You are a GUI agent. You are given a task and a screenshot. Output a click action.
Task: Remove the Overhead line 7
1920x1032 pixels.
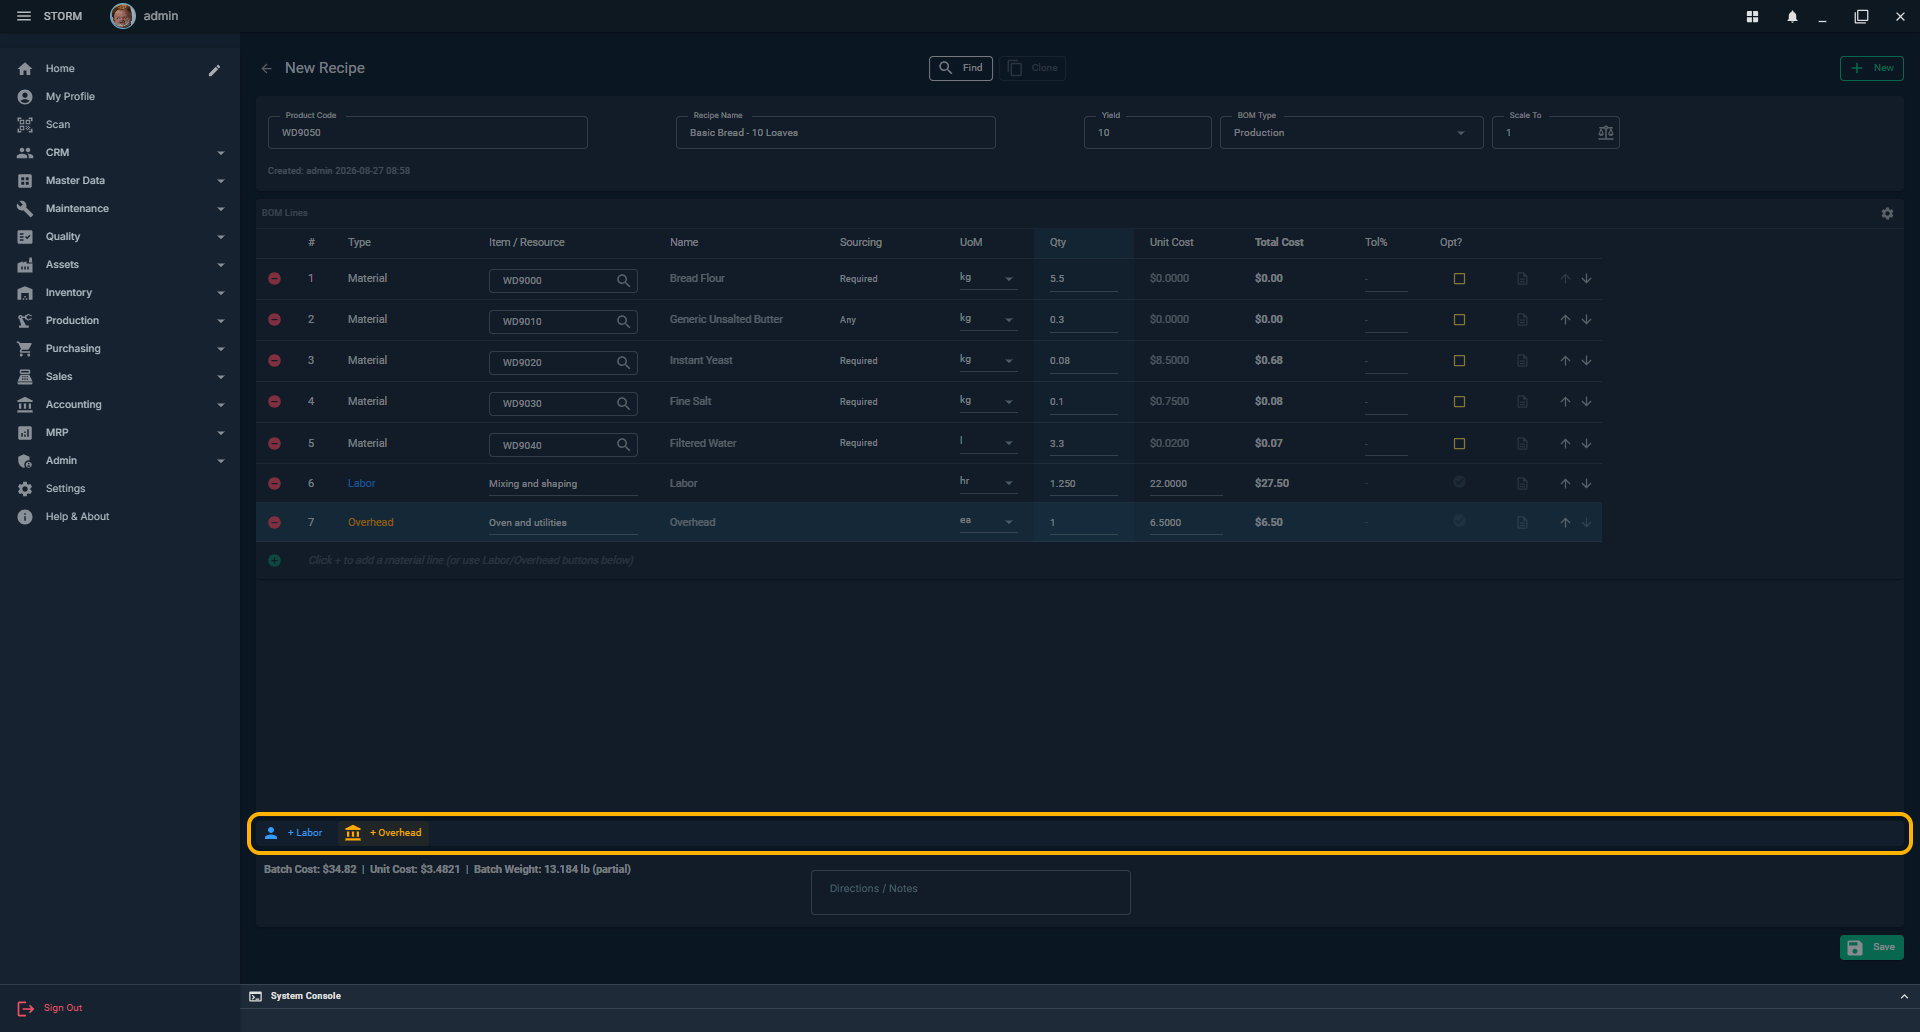[274, 522]
